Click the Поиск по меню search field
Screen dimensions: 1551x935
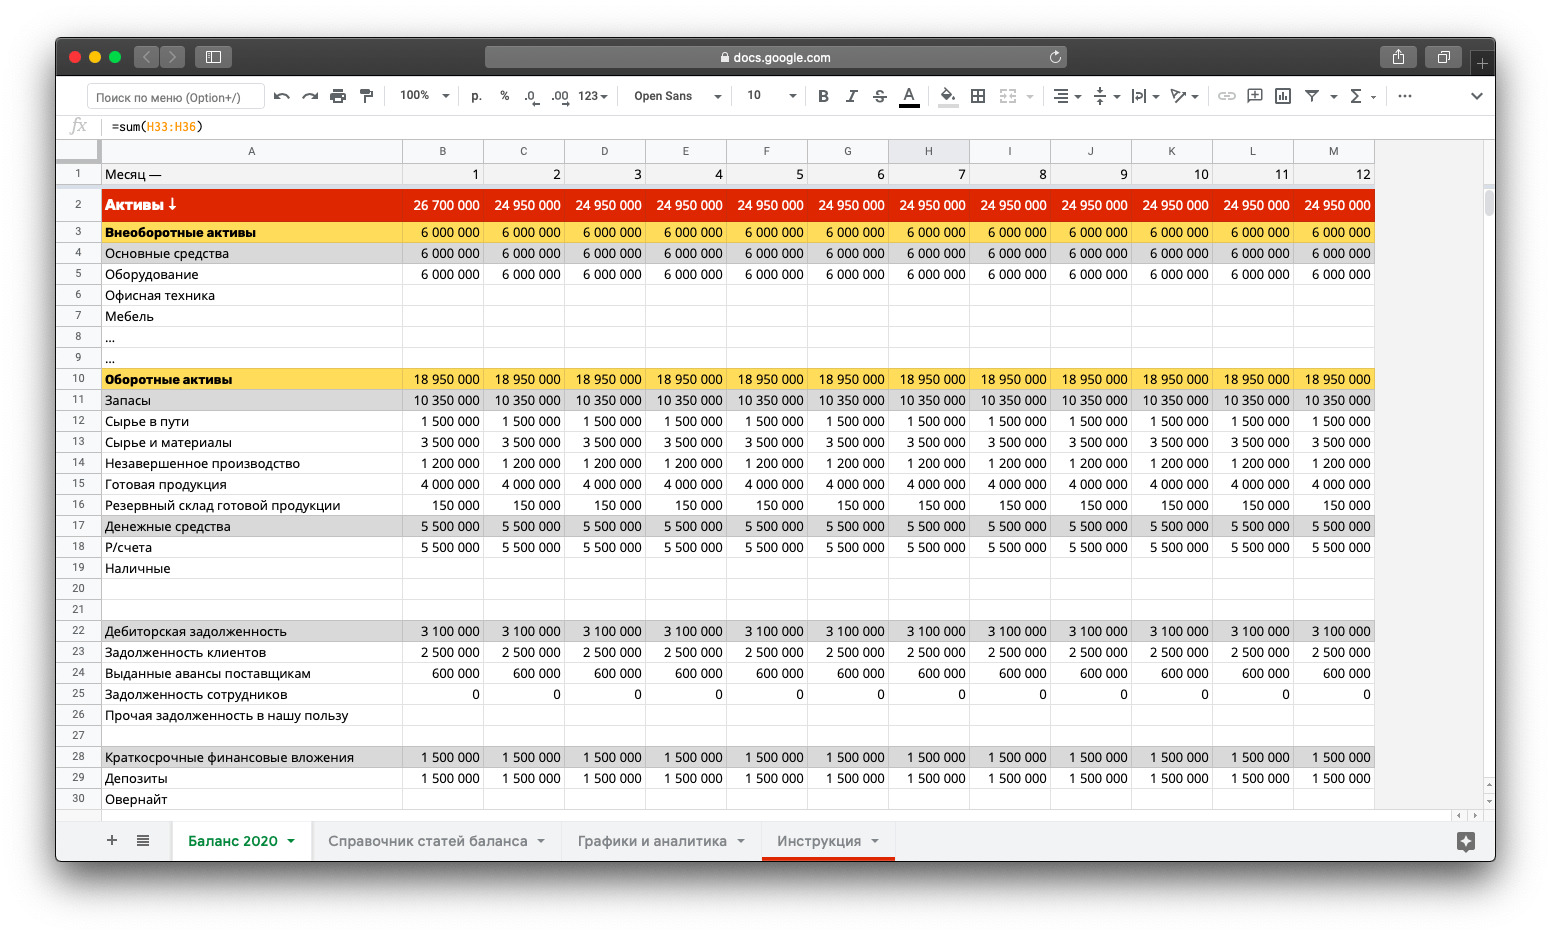point(176,97)
